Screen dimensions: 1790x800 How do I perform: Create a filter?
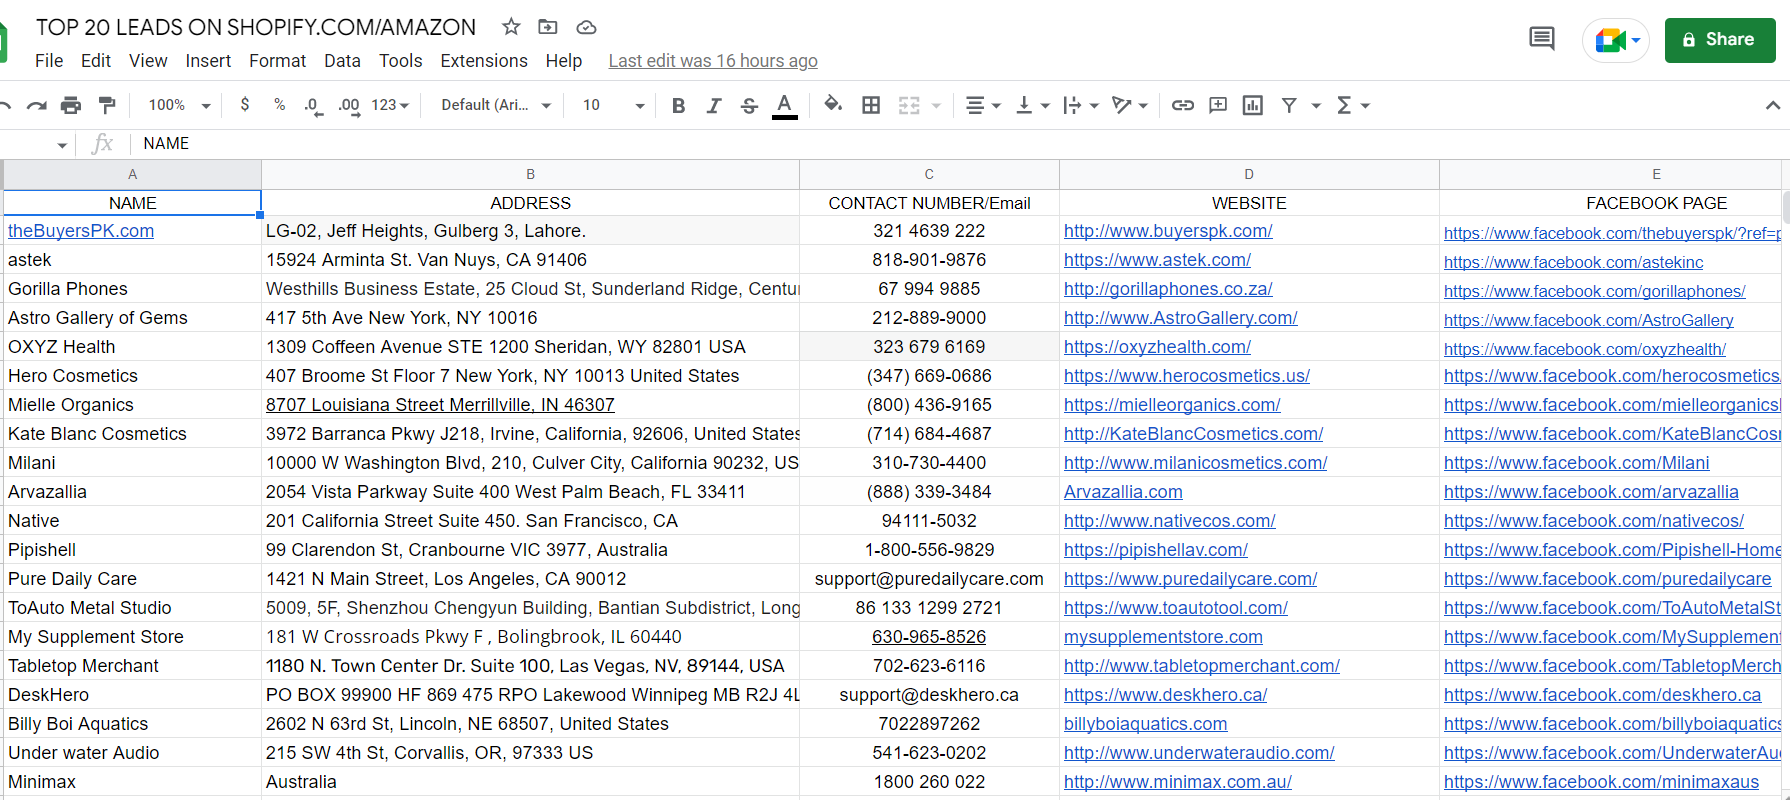click(1290, 105)
